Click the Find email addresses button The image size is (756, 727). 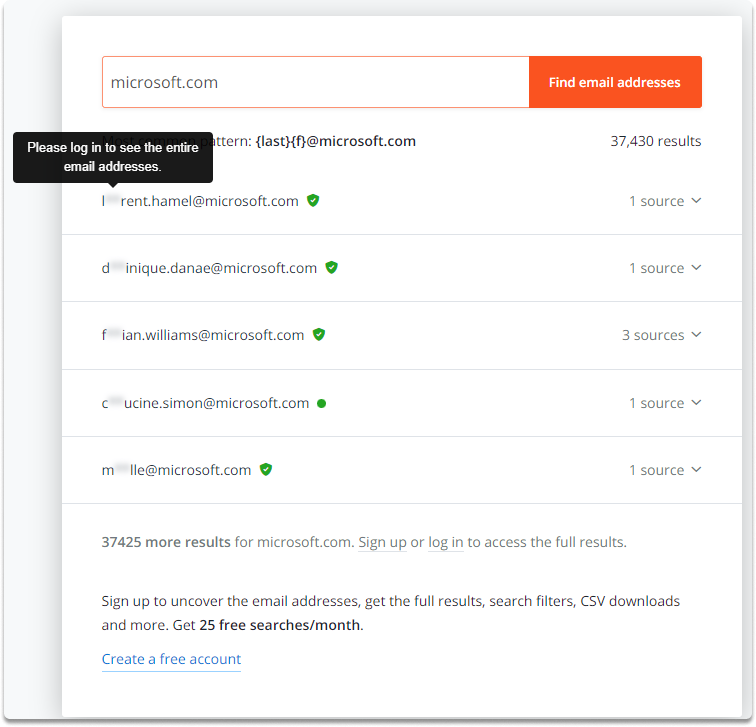(615, 82)
